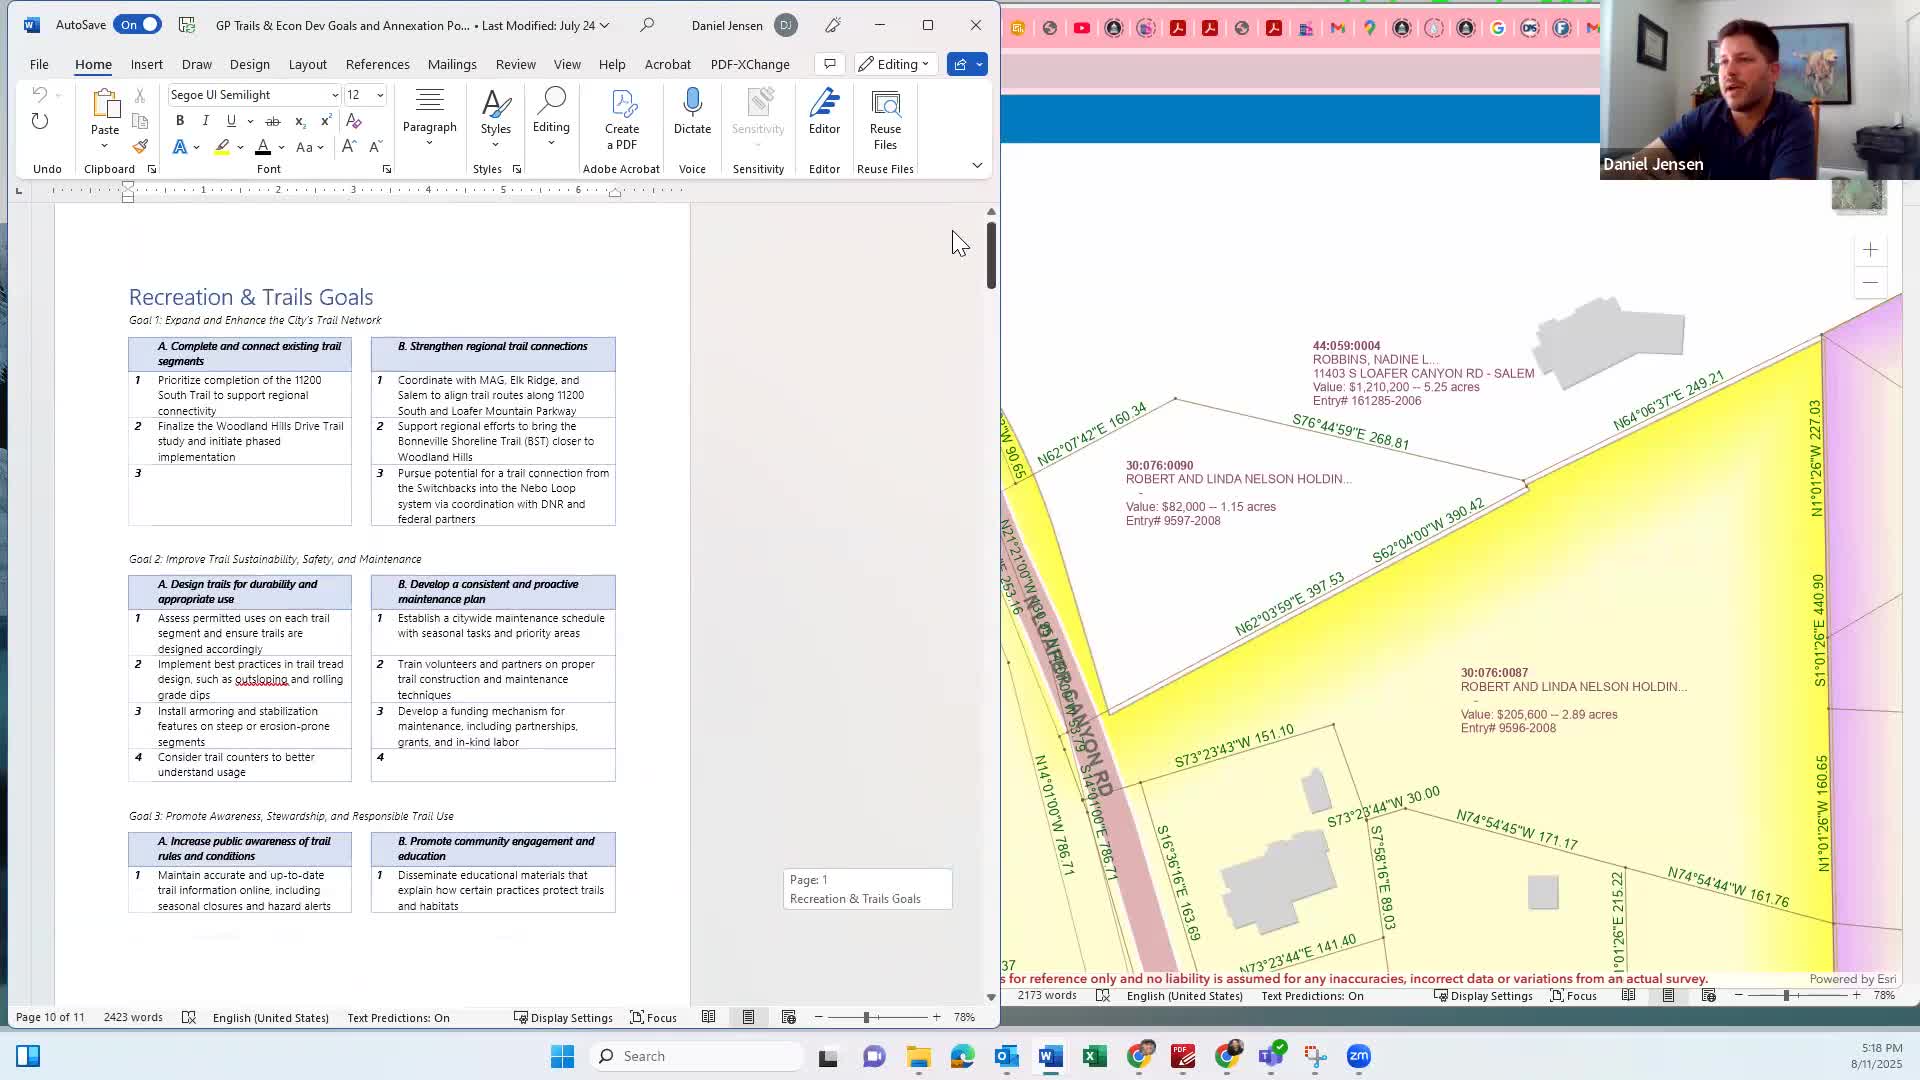Click Focus button in status bar
The width and height of the screenshot is (1920, 1080).
(653, 1018)
